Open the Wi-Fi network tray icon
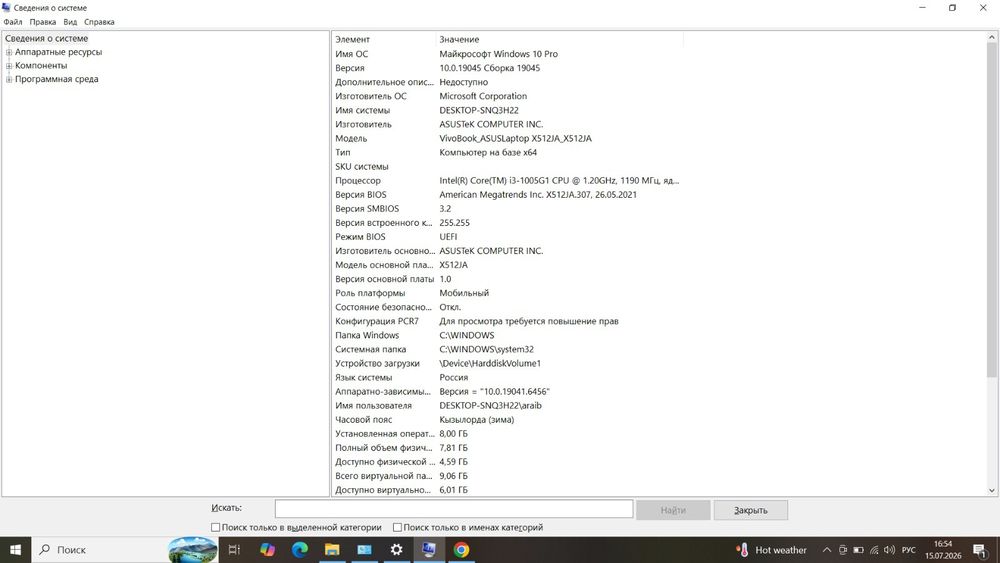1000x563 pixels. (x=874, y=550)
